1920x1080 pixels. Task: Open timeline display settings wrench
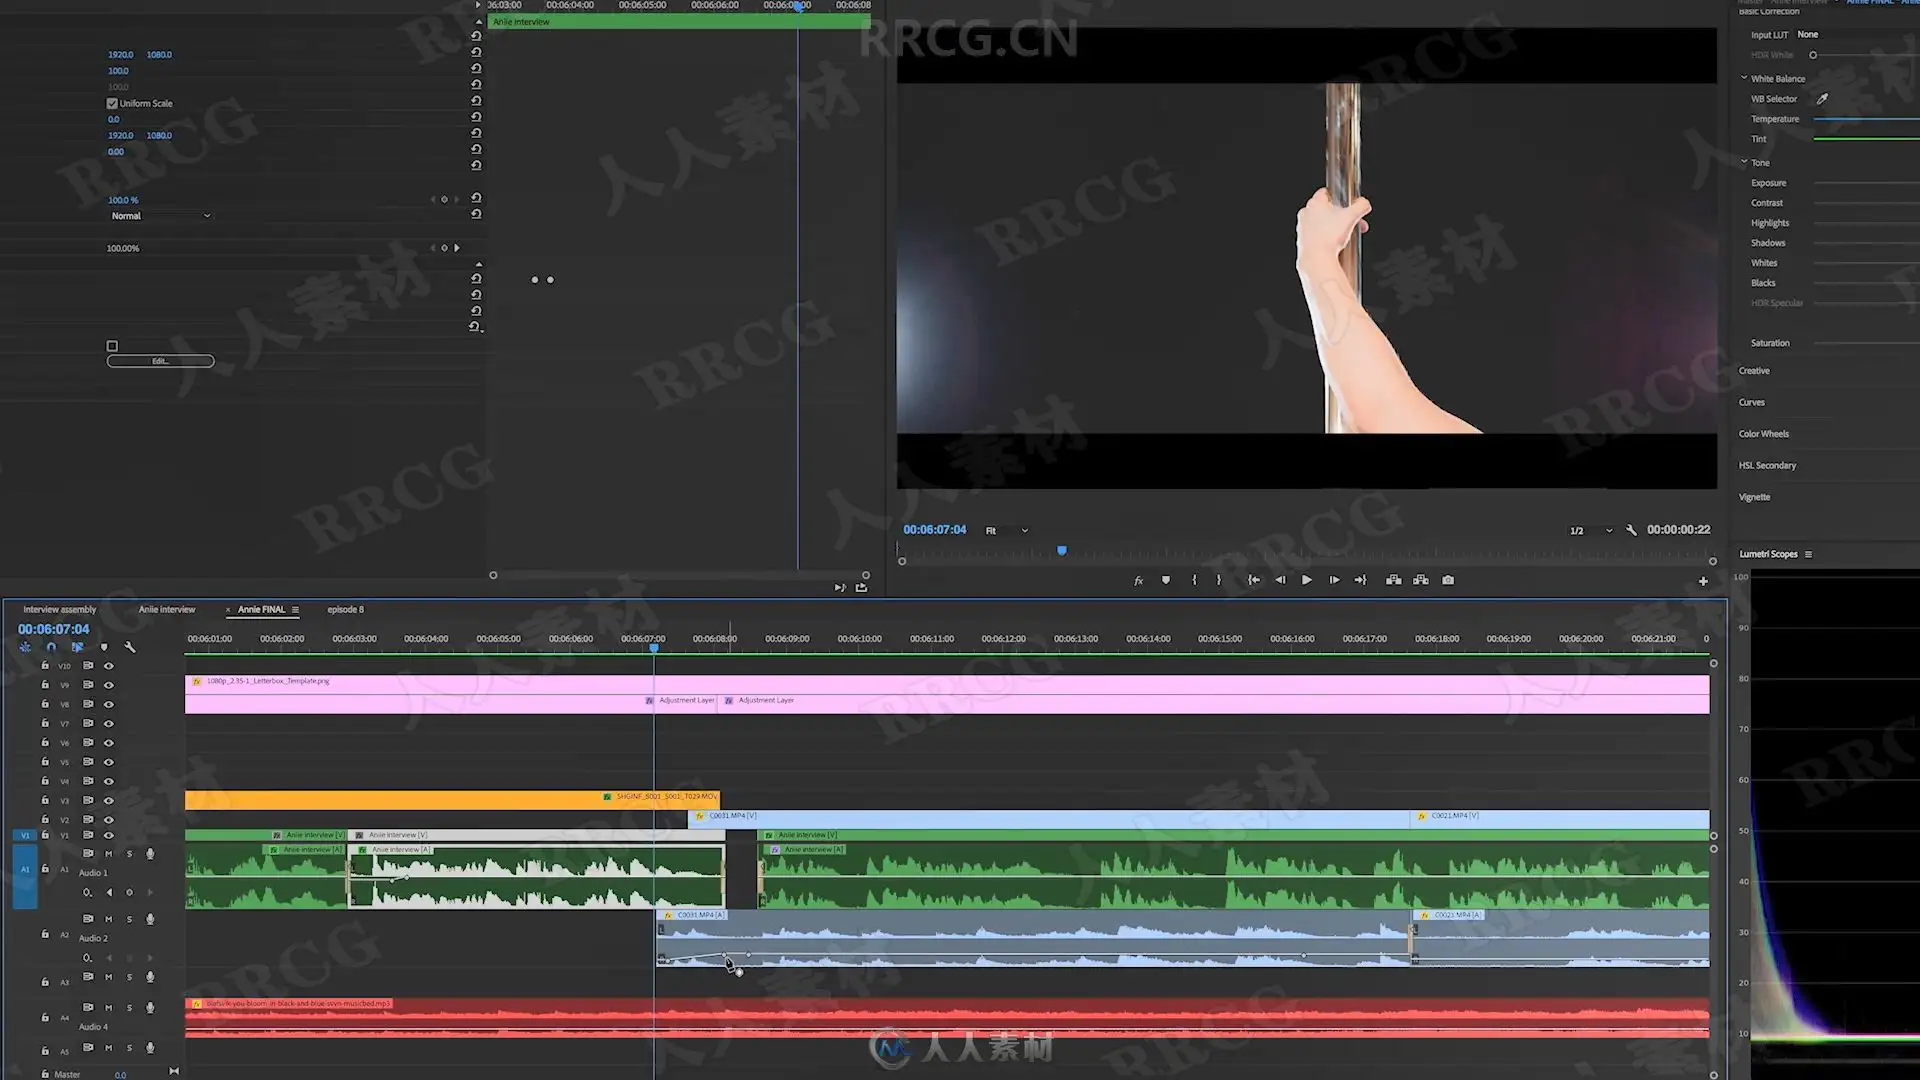point(130,647)
